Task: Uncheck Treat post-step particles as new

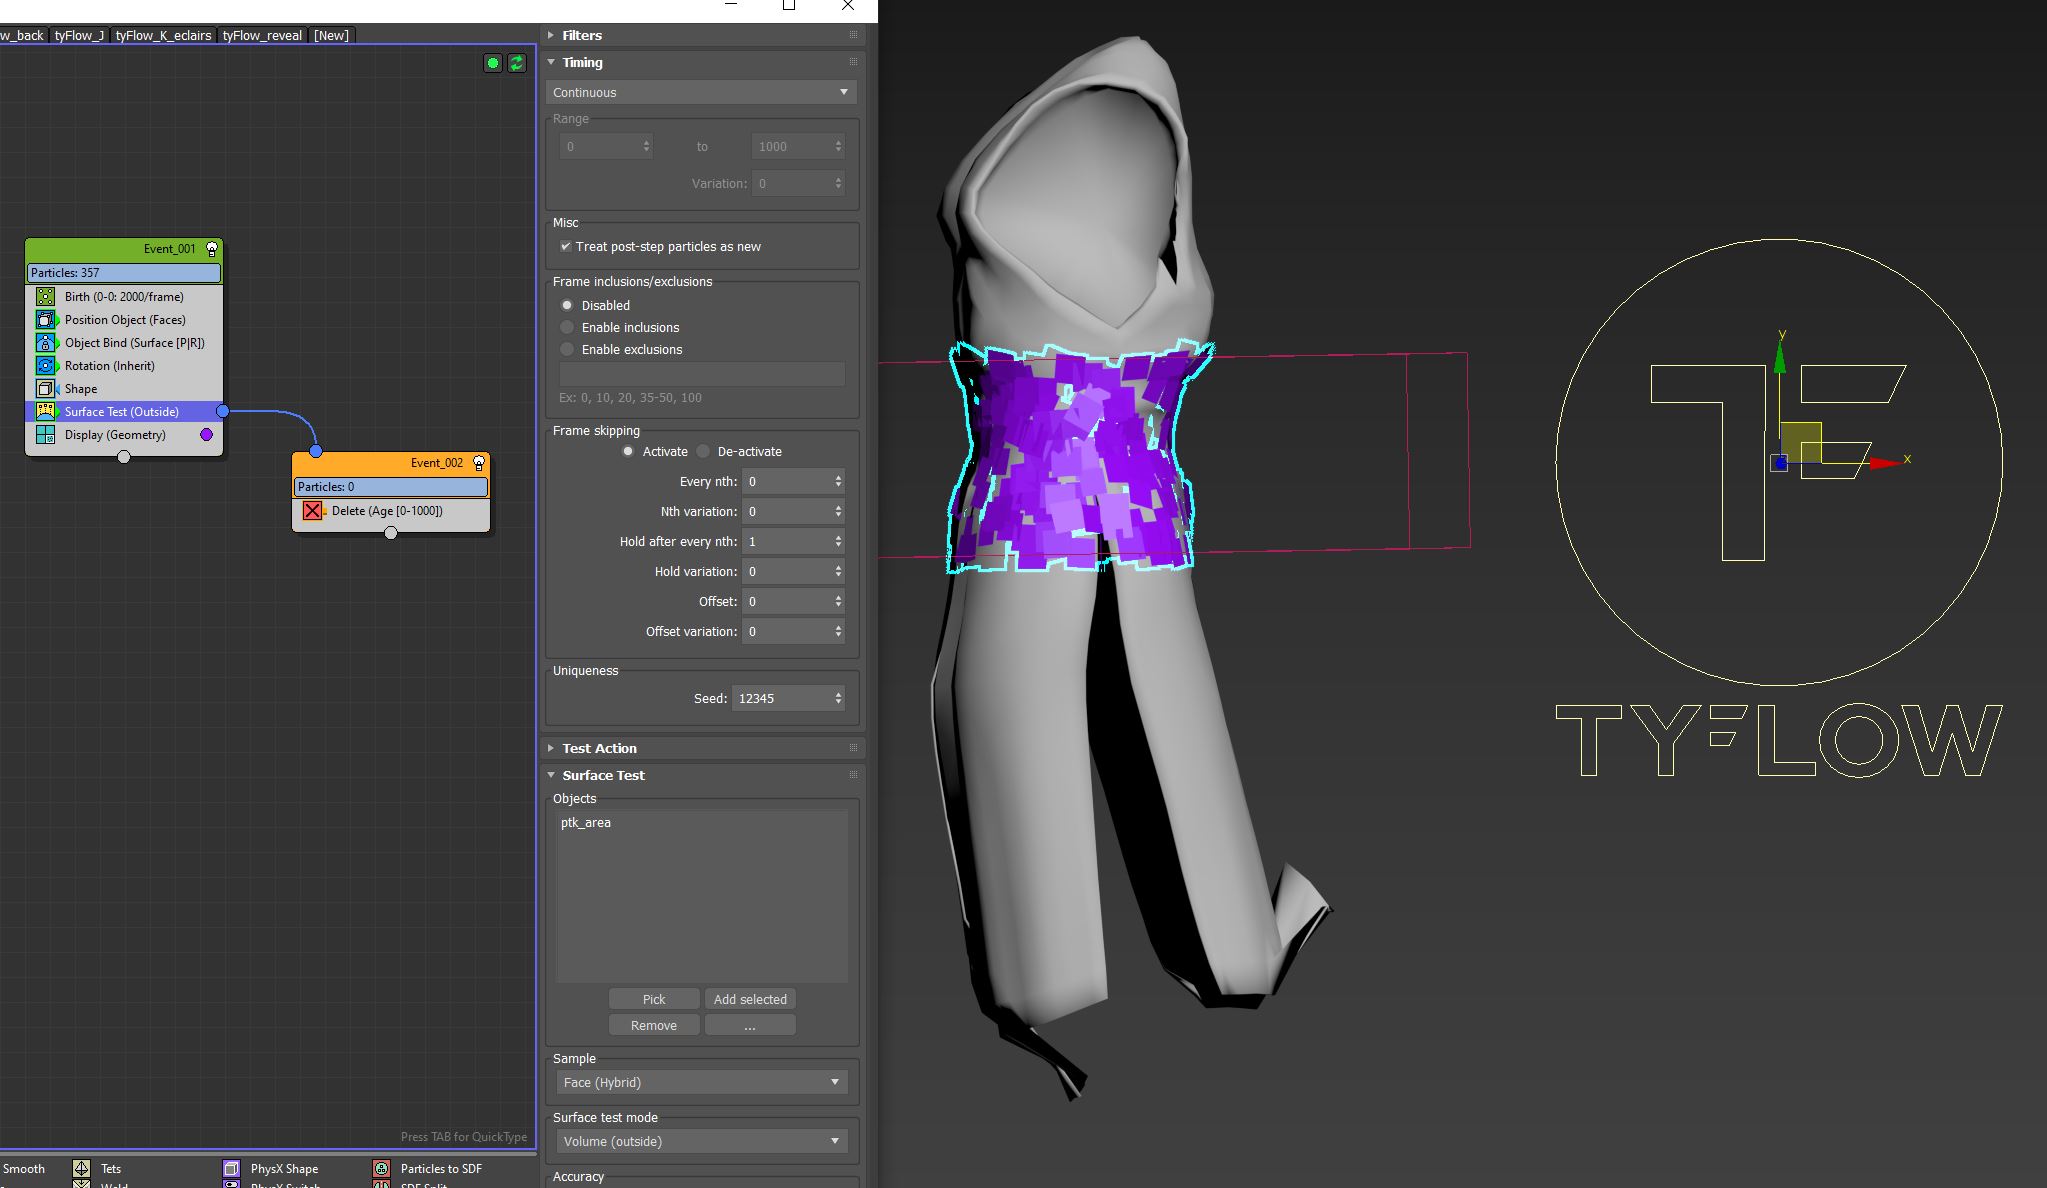Action: 566,247
